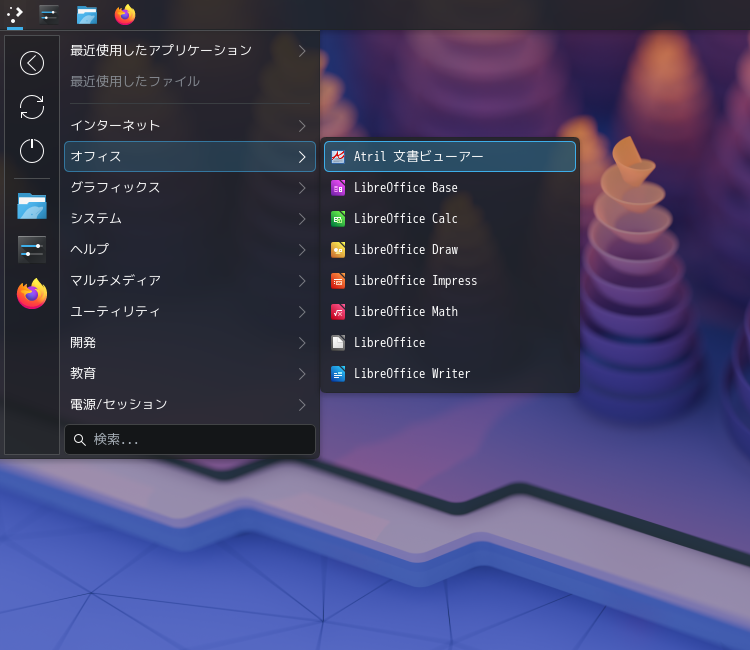750x650 pixels.
Task: Open the file manager folder icon in the menu sidebar
Action: pyautogui.click(x=32, y=206)
